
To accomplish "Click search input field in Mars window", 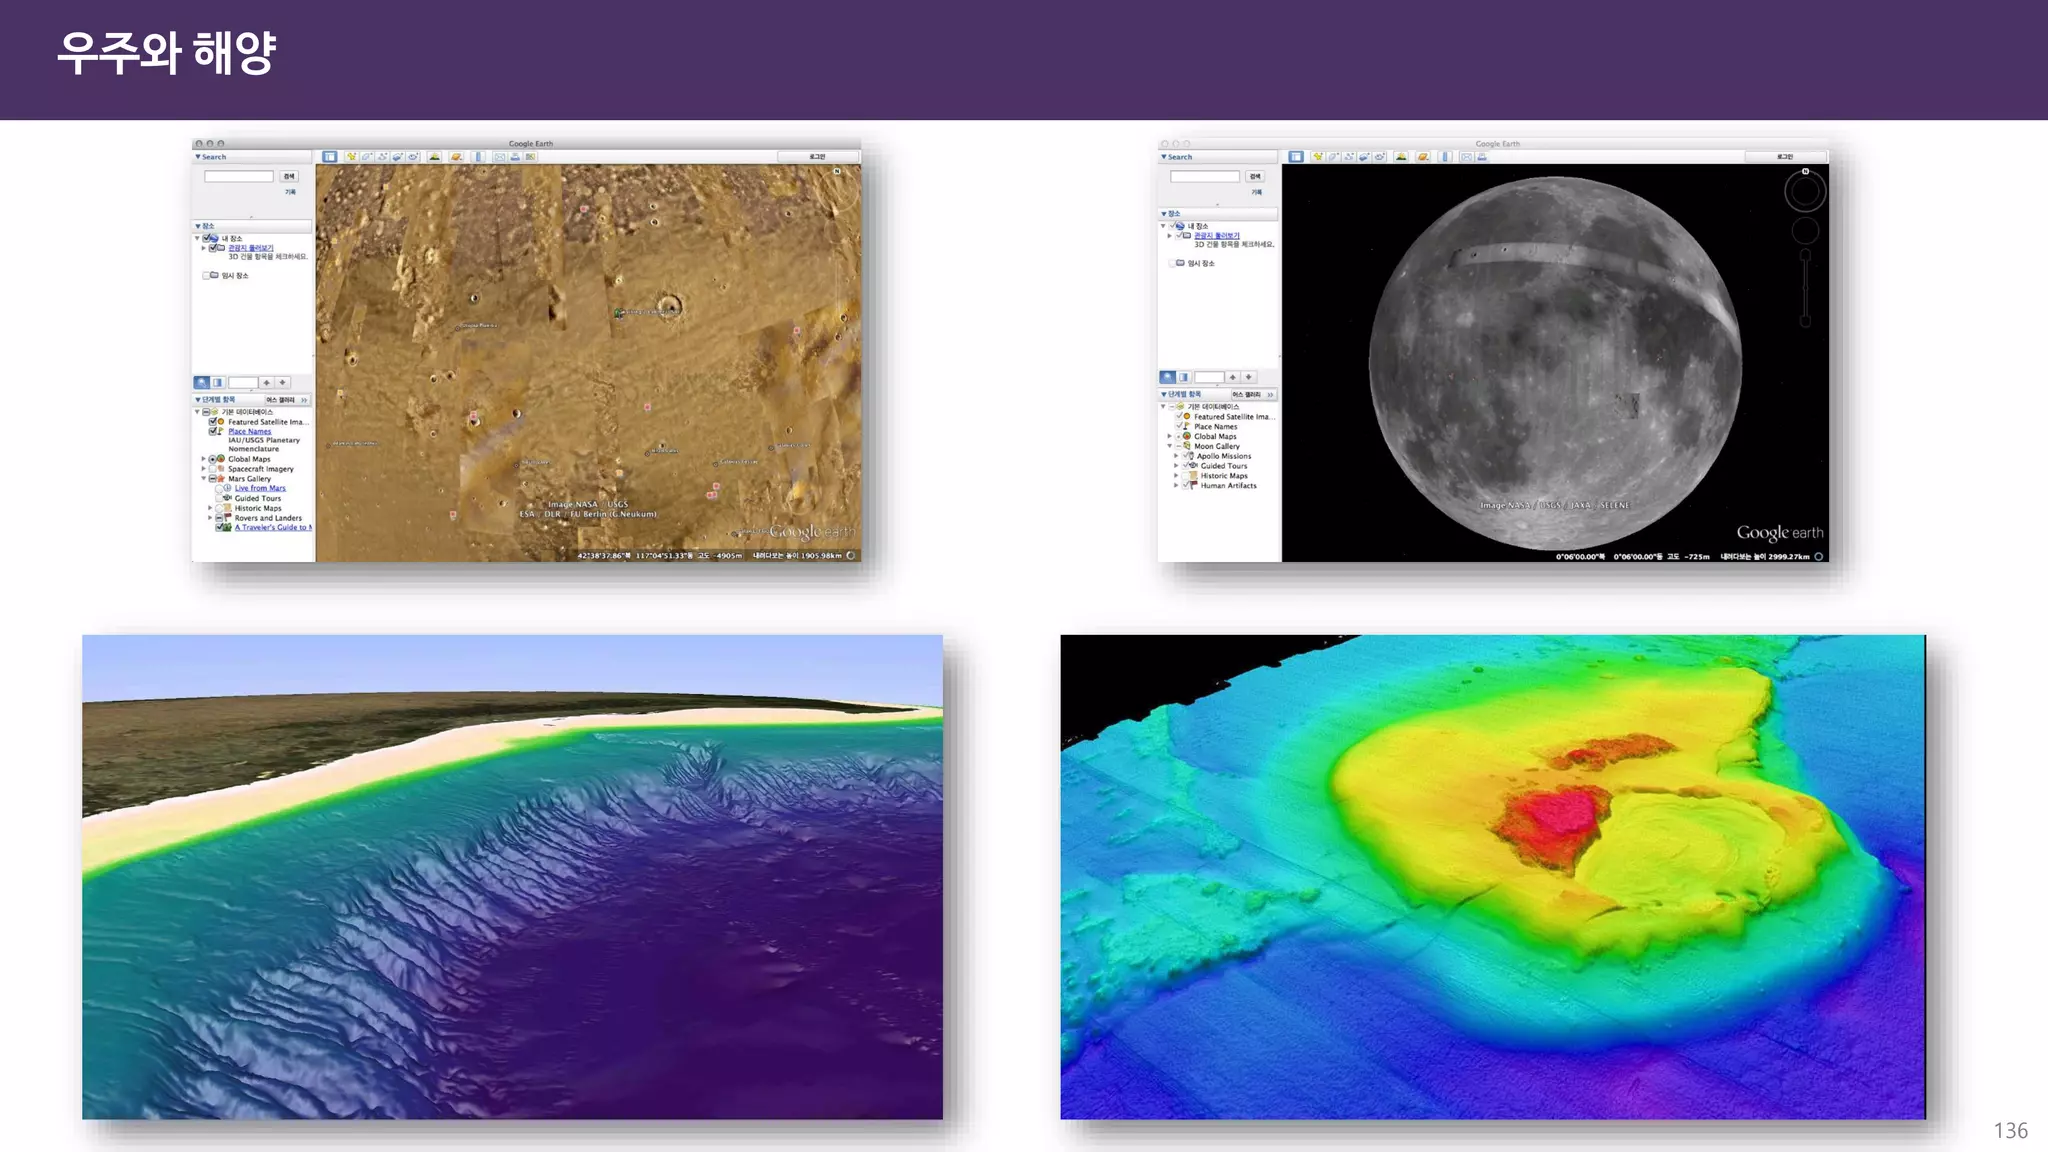I will pos(239,176).
